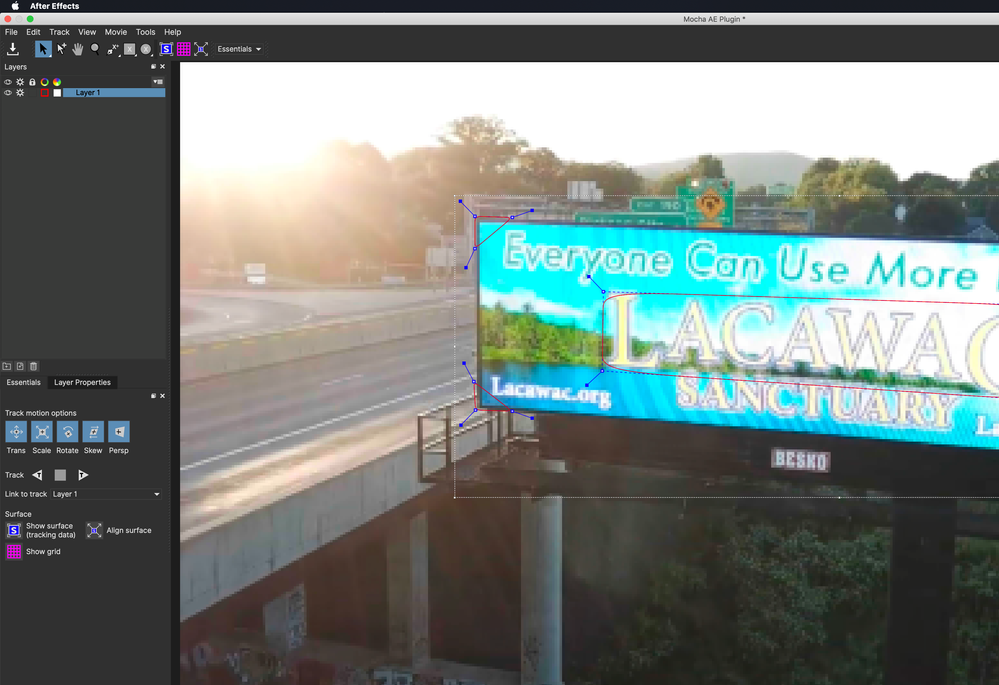The height and width of the screenshot is (685, 999).
Task: Close the Essentials panel
Action: pyautogui.click(x=162, y=396)
